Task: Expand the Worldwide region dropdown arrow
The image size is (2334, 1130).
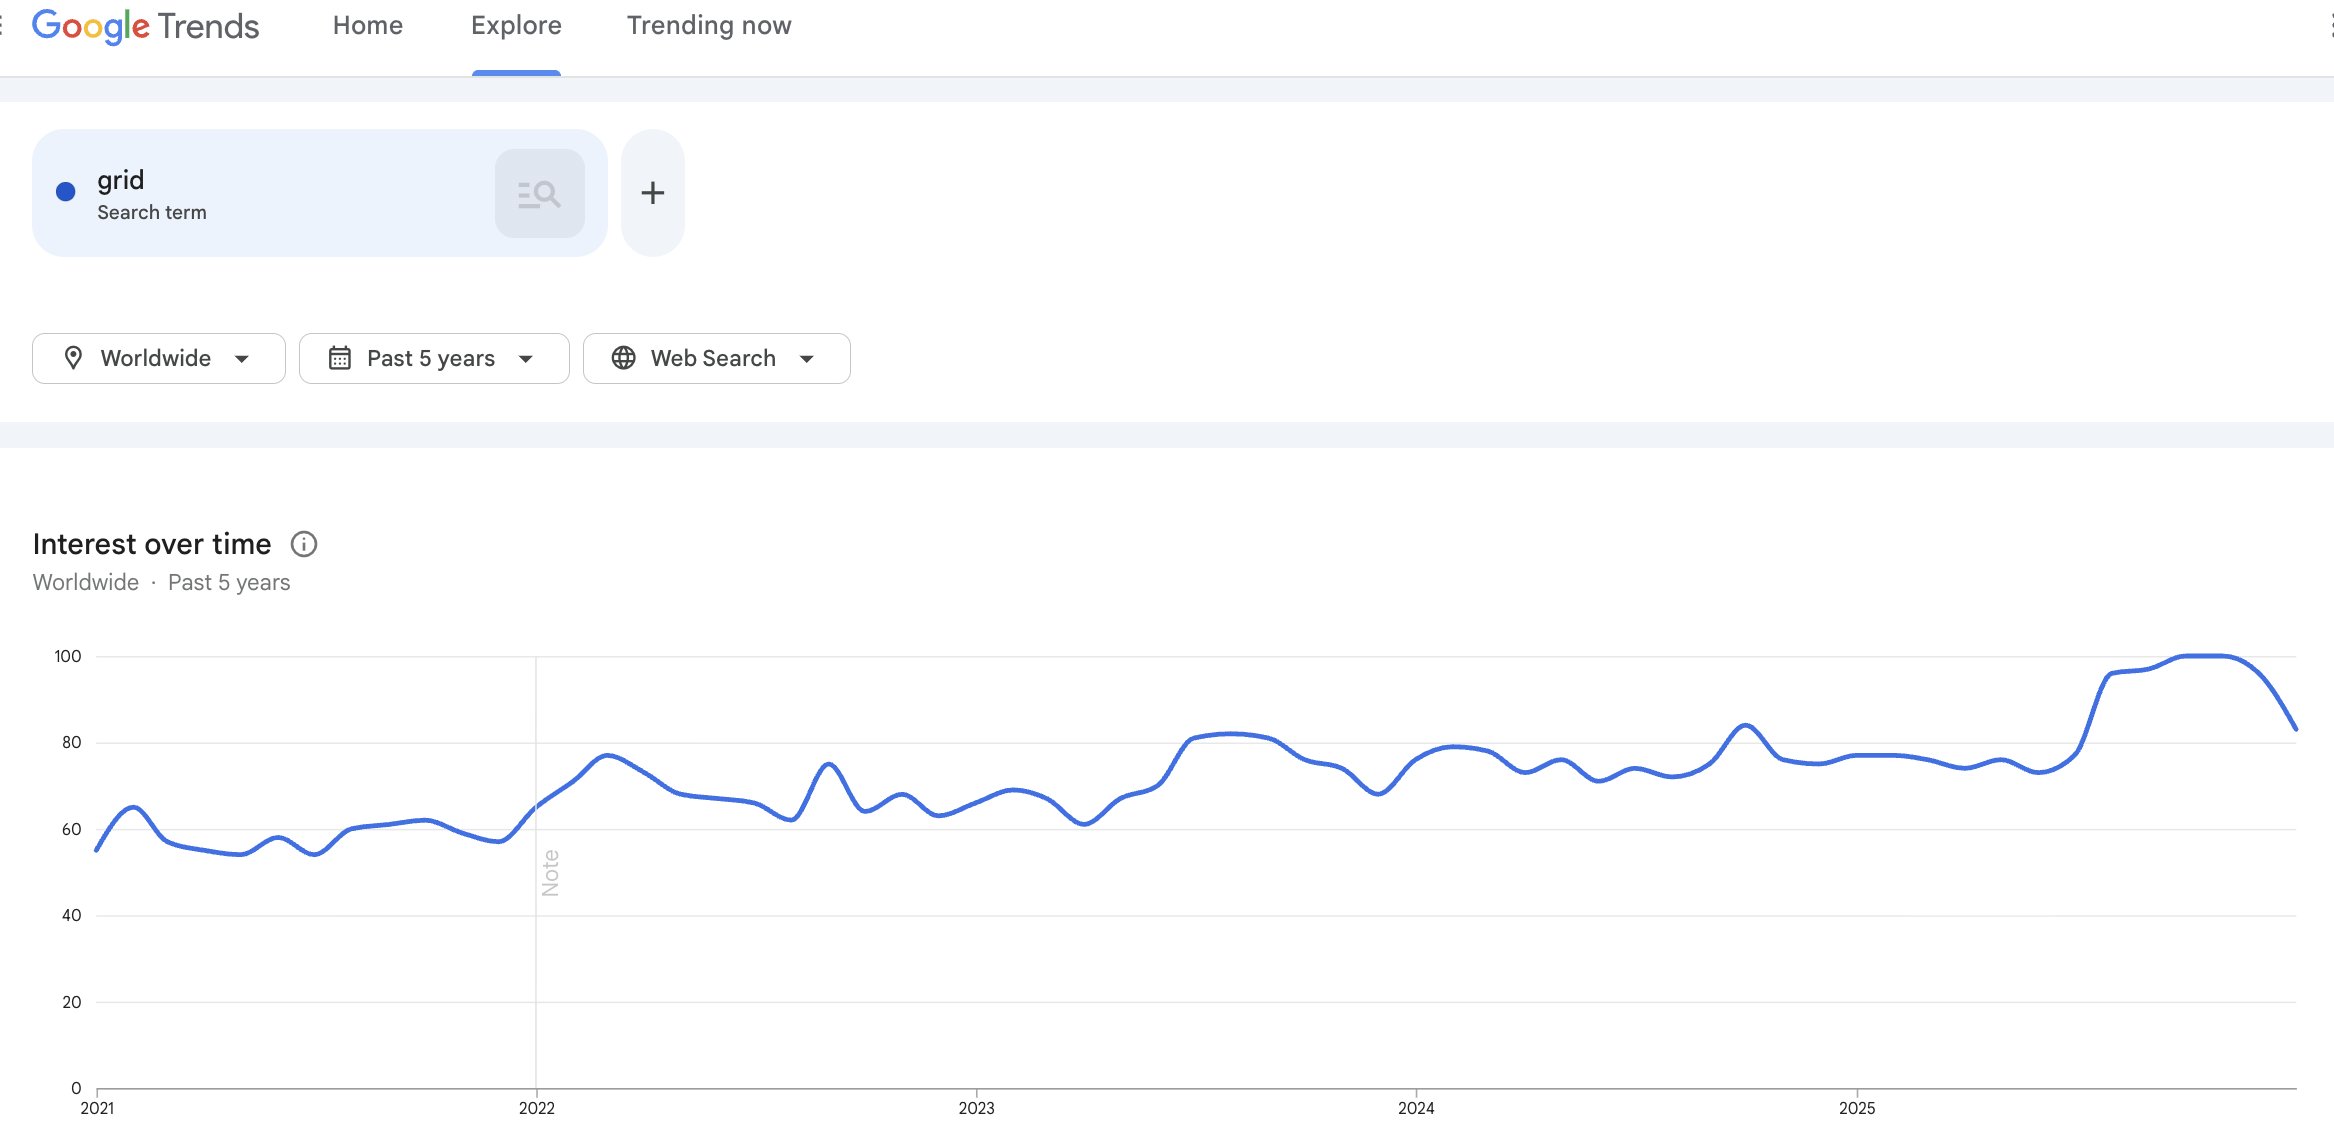Action: coord(242,359)
